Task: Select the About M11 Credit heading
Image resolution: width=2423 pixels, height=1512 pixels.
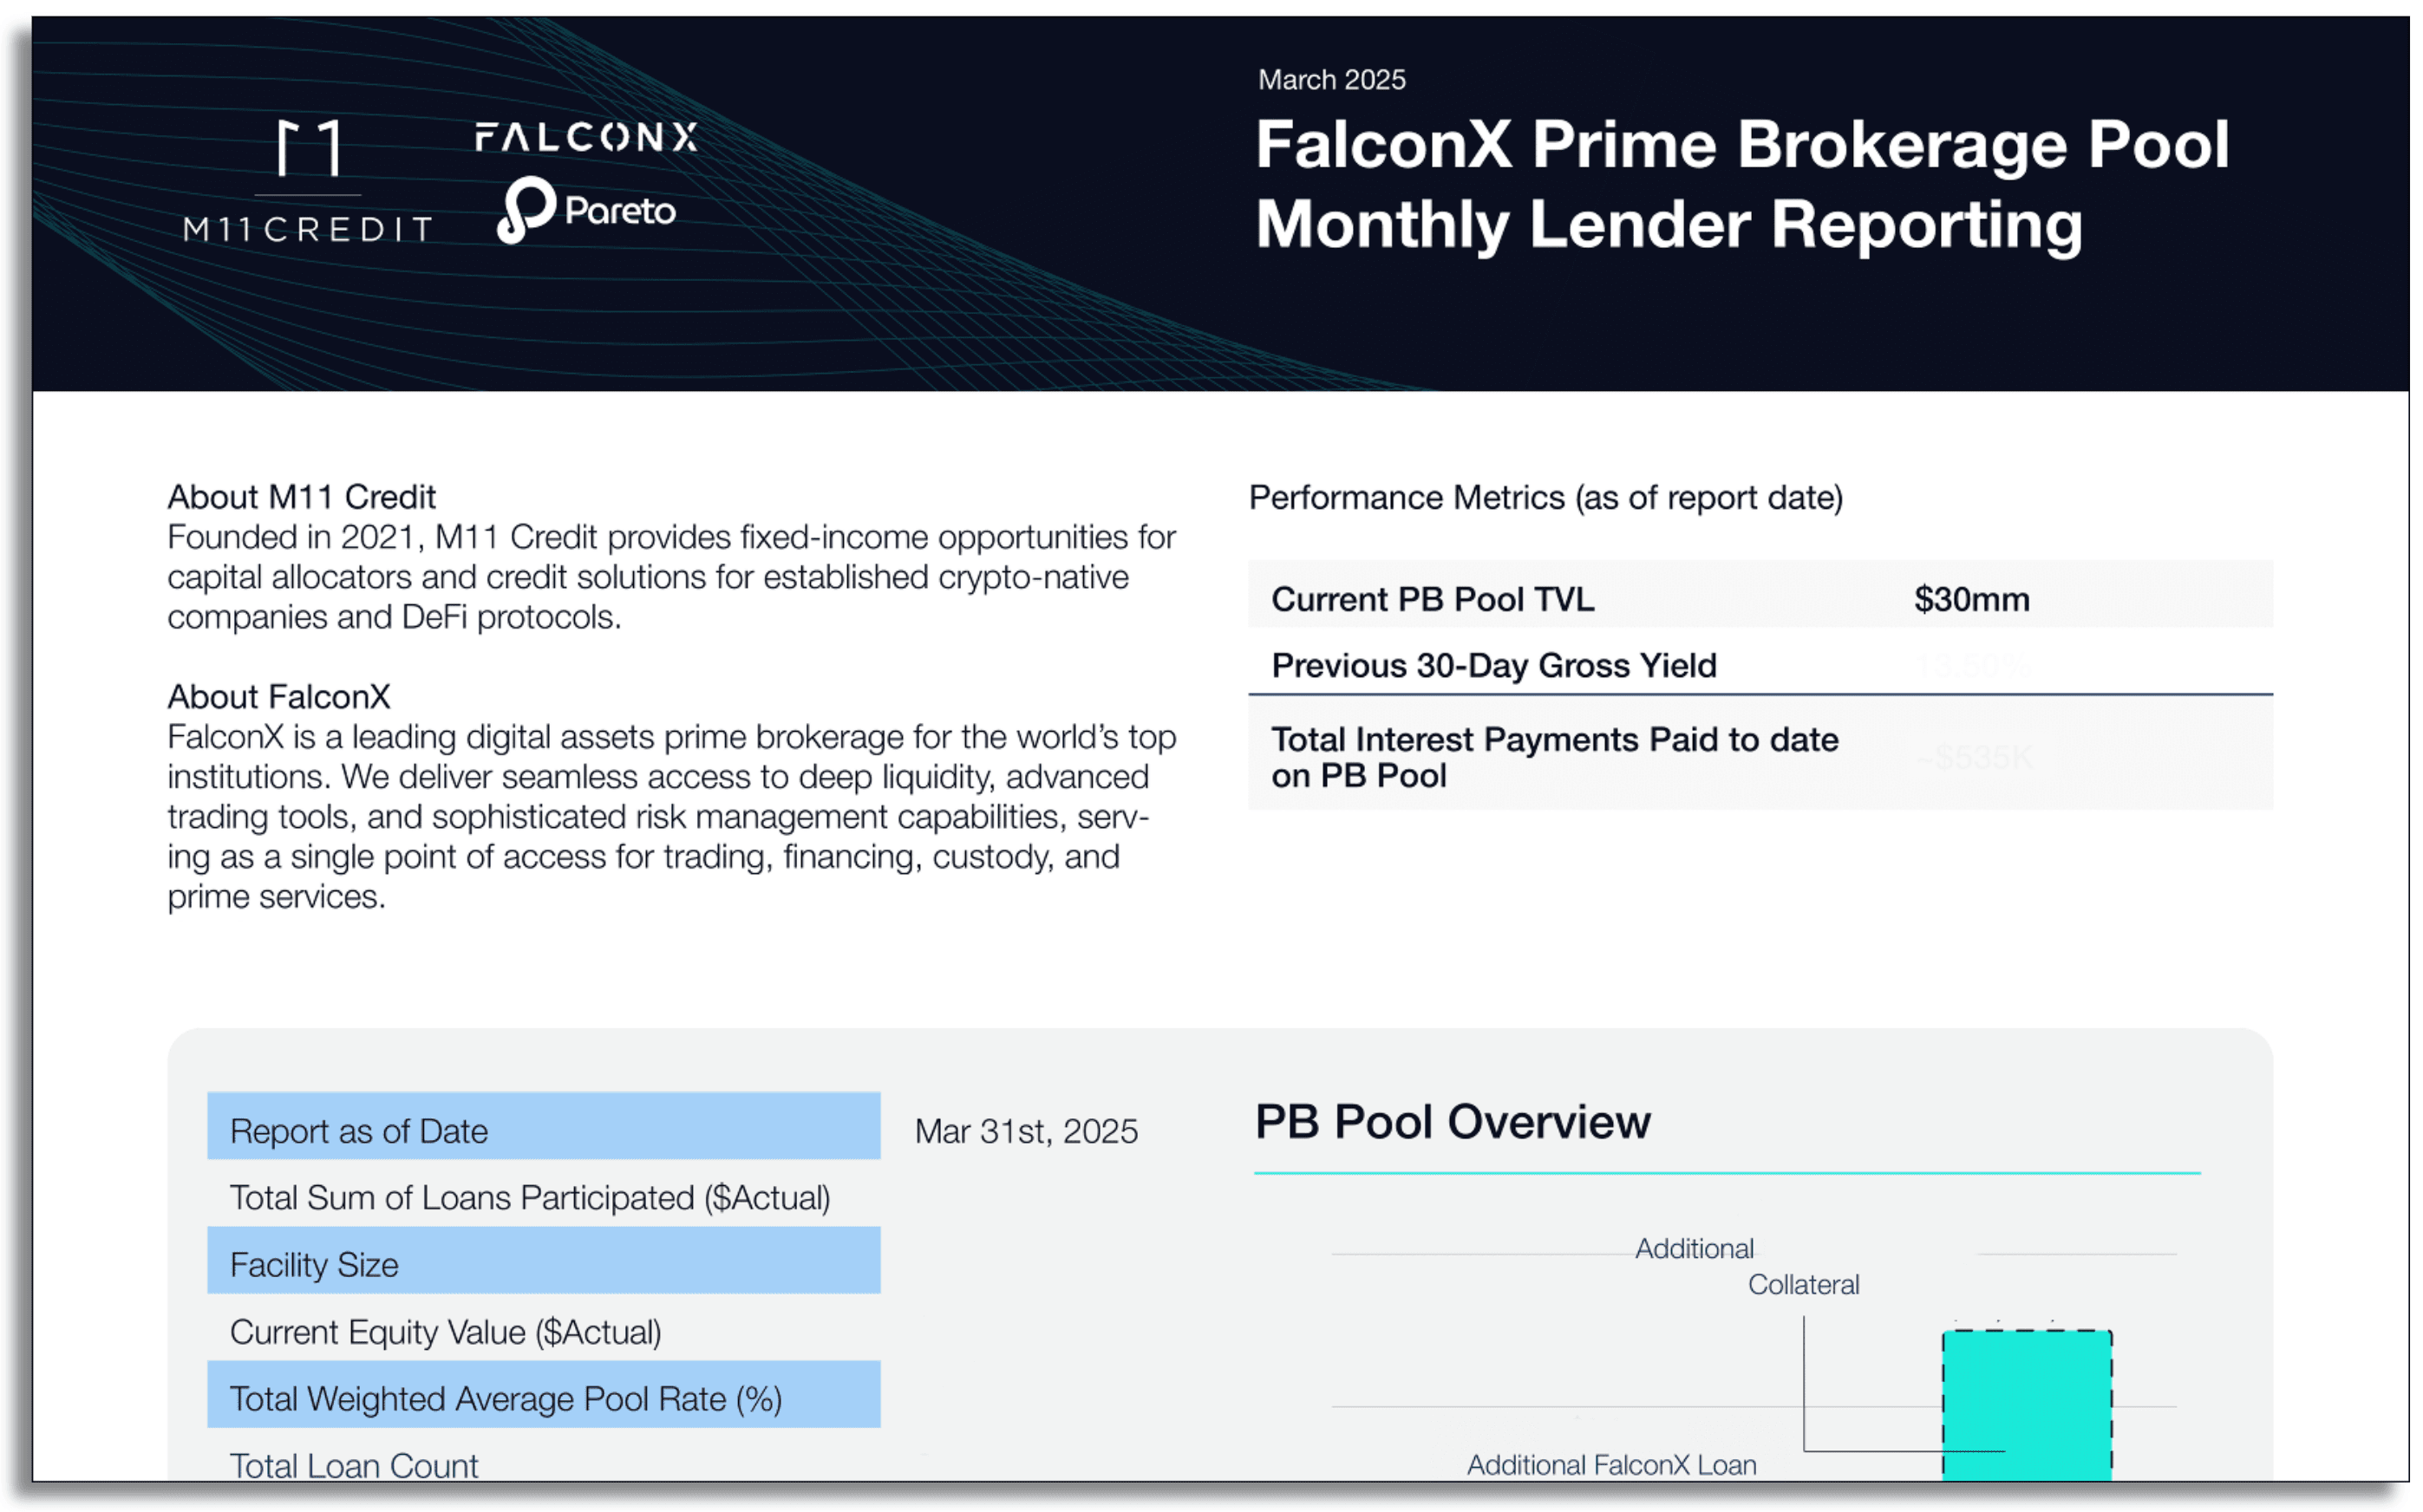Action: click(301, 497)
